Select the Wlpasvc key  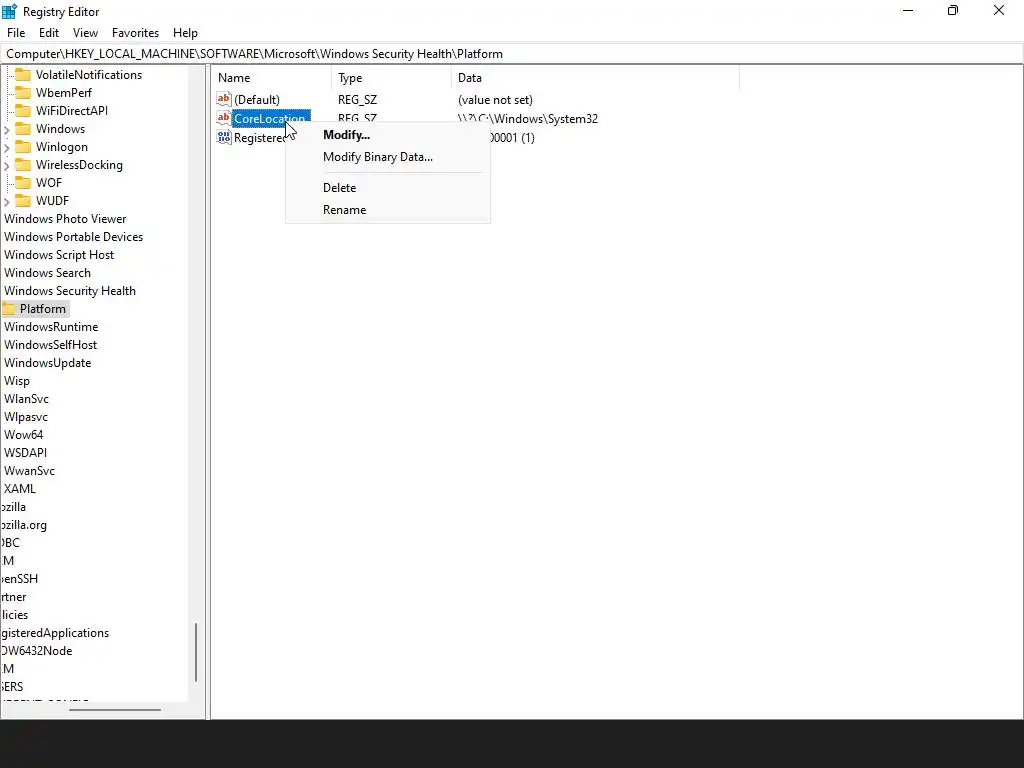click(x=25, y=417)
